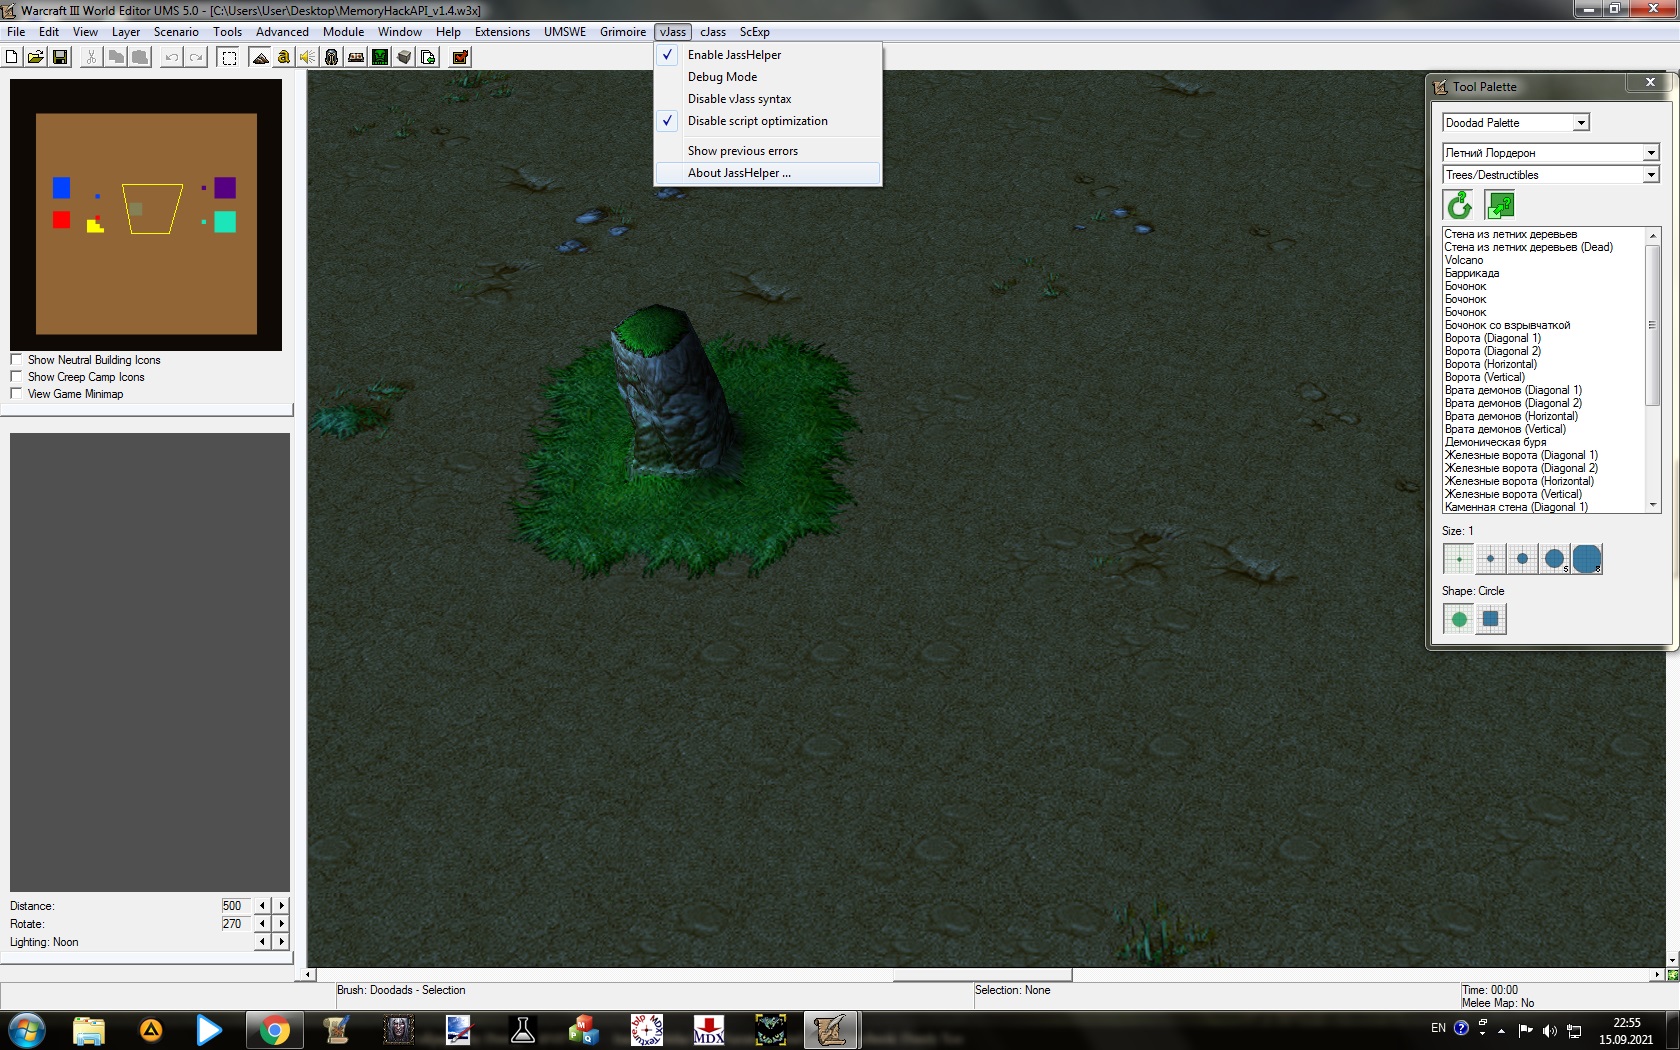This screenshot has width=1680, height=1050.
Task: Click the next Lighting arrow
Action: coord(281,942)
